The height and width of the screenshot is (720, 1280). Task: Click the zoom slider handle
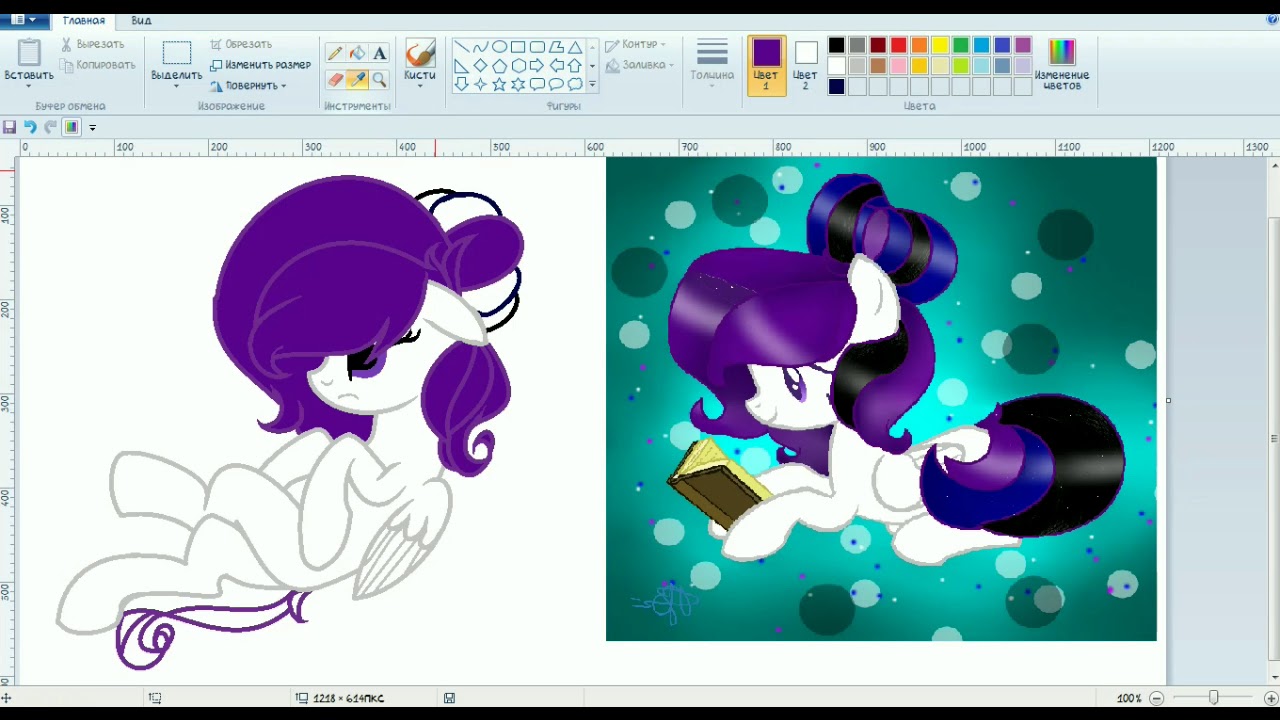1214,698
